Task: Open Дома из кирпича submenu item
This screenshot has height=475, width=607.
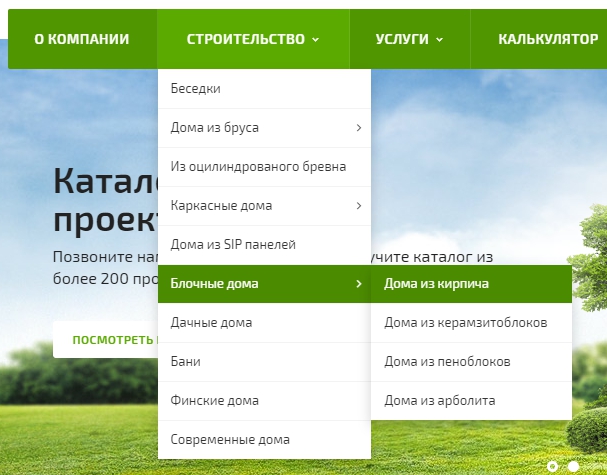Action: pos(472,284)
